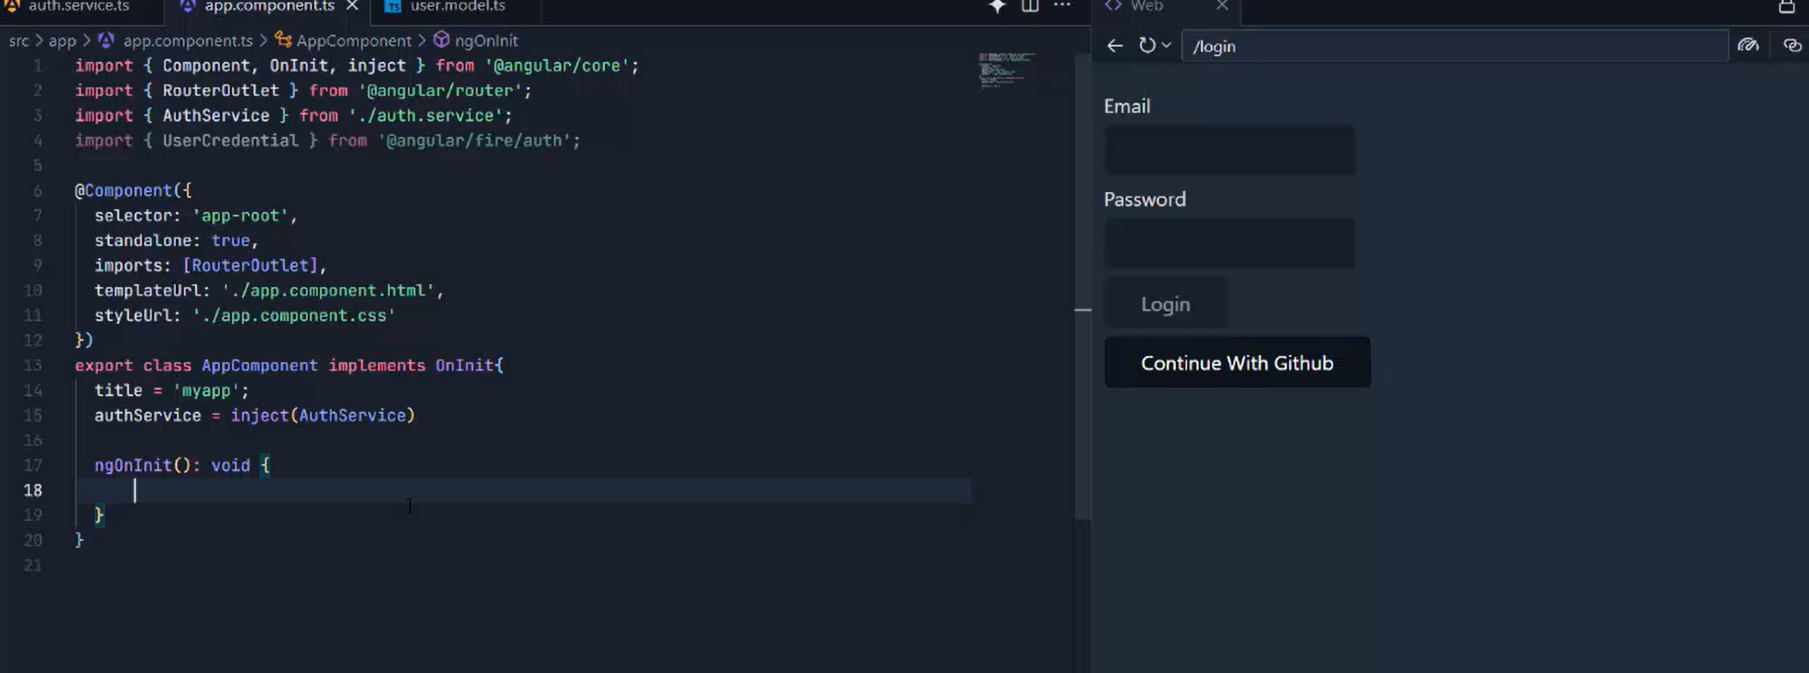Click './auth.service' import path
The width and height of the screenshot is (1809, 673).
coord(425,116)
